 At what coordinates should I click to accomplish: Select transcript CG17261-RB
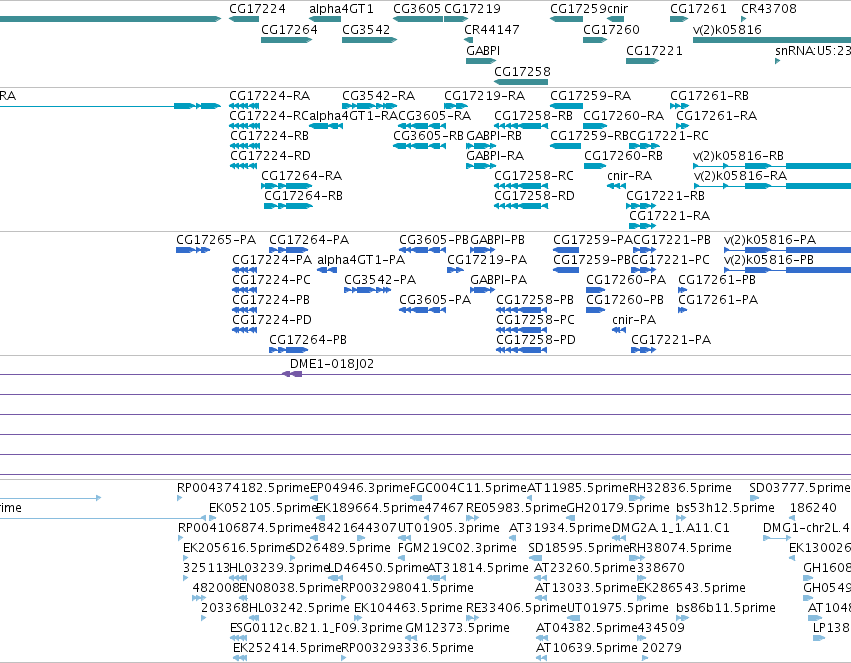679,106
